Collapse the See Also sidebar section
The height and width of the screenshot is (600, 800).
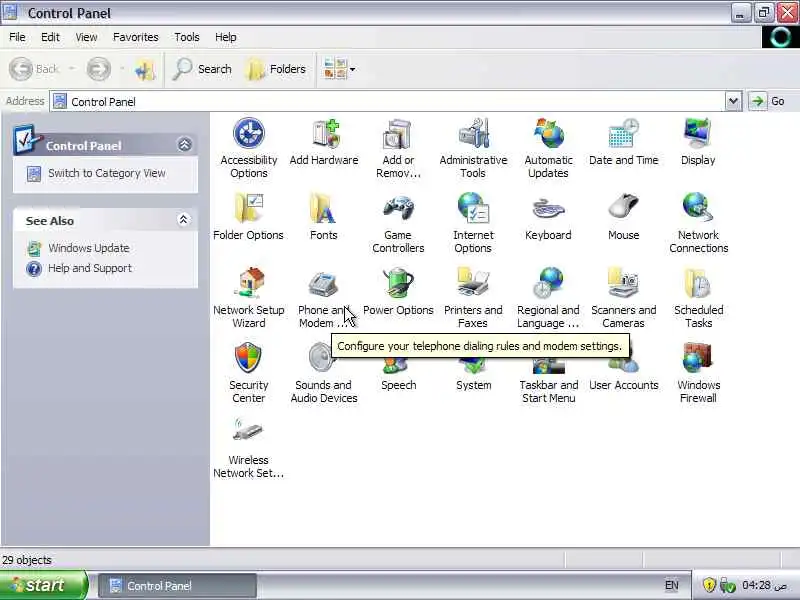pos(183,220)
